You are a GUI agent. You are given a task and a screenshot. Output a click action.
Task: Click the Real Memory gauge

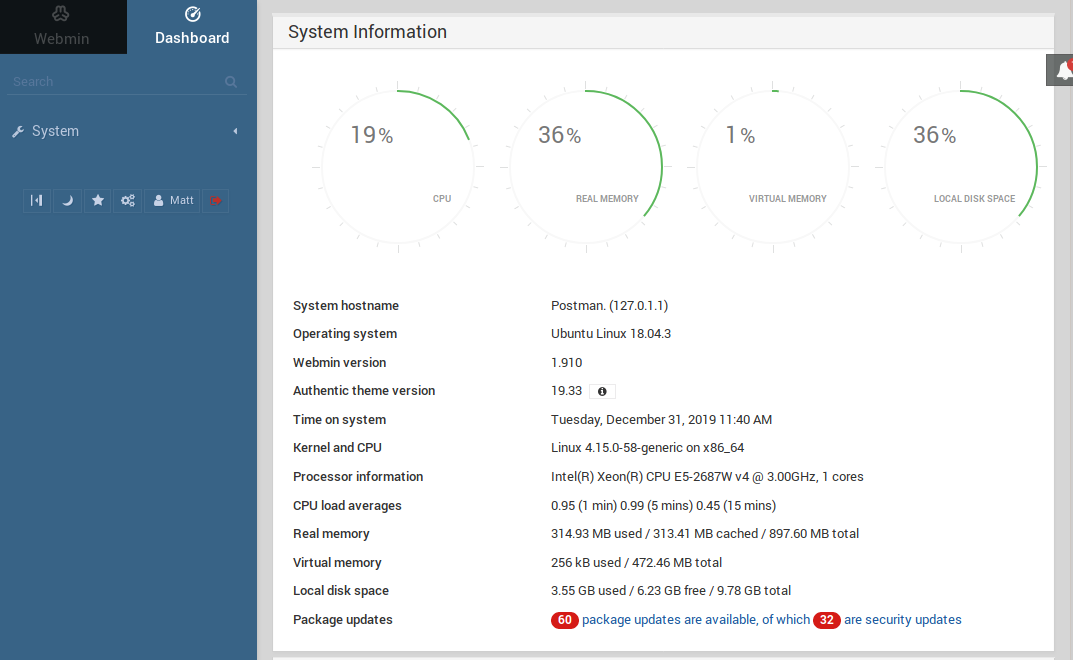585,166
